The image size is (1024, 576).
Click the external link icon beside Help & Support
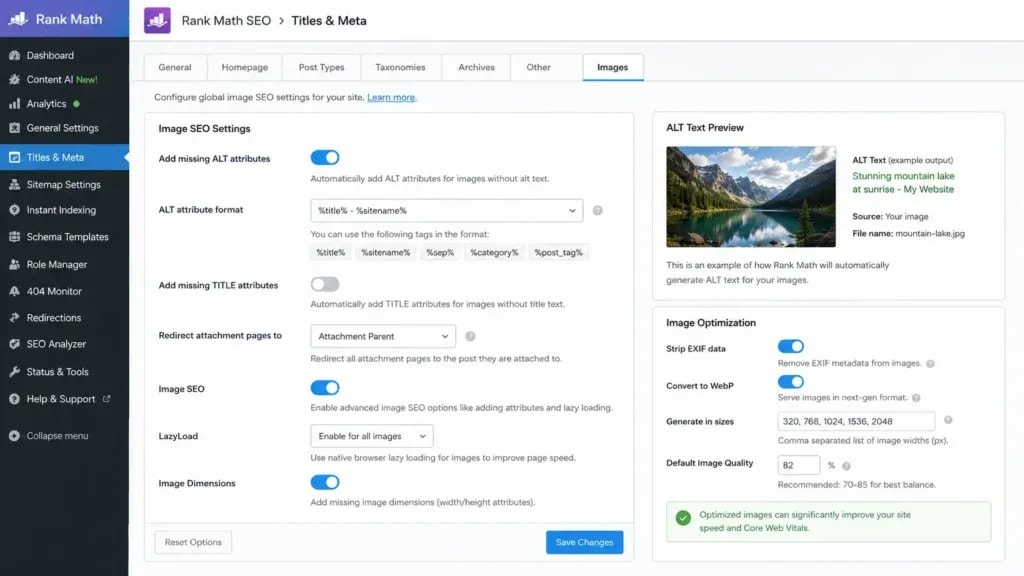[106, 398]
